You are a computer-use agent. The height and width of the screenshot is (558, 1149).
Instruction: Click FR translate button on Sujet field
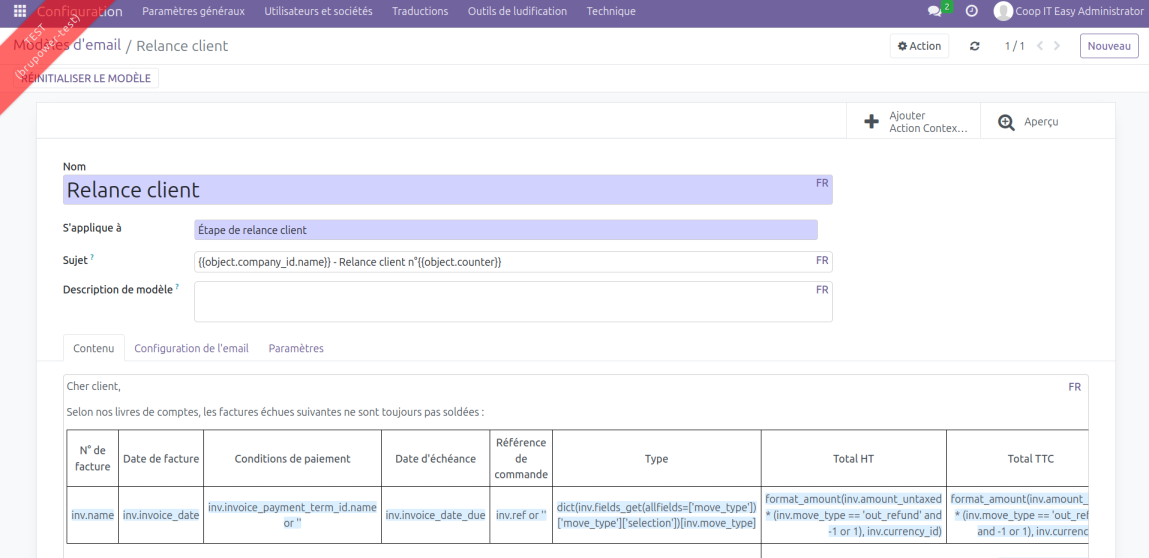822,260
